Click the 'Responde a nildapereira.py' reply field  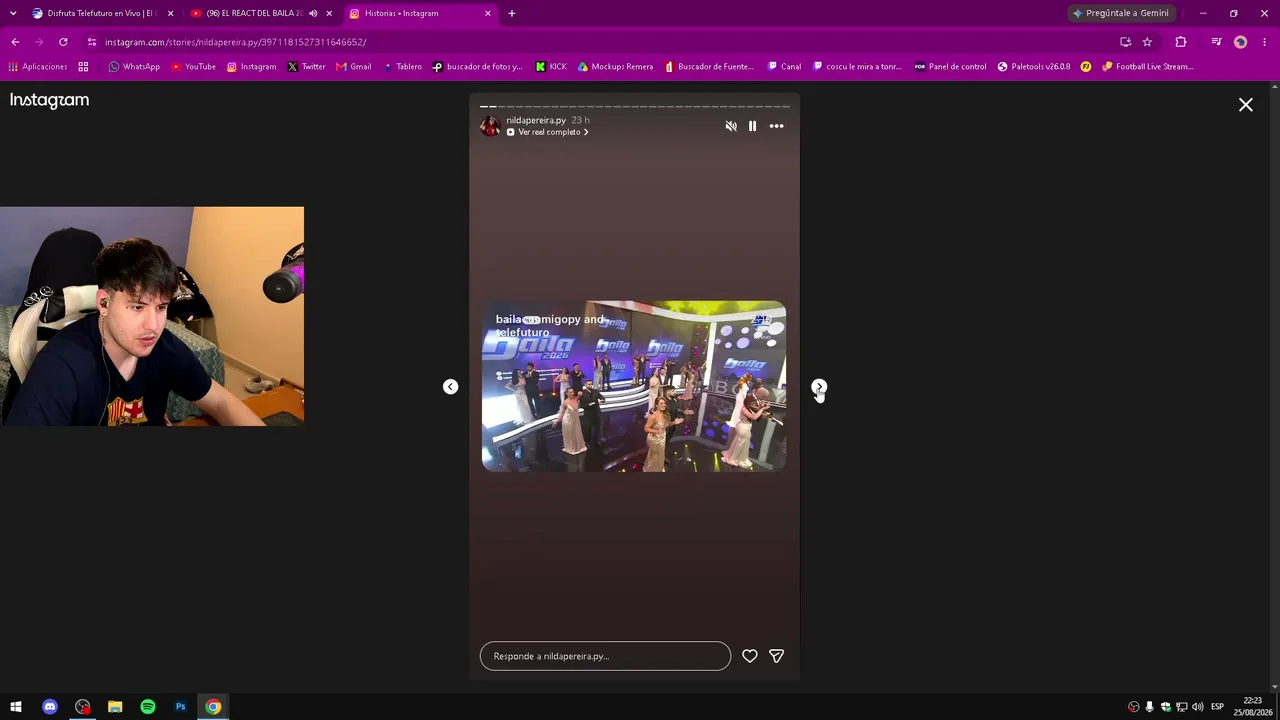coord(605,656)
